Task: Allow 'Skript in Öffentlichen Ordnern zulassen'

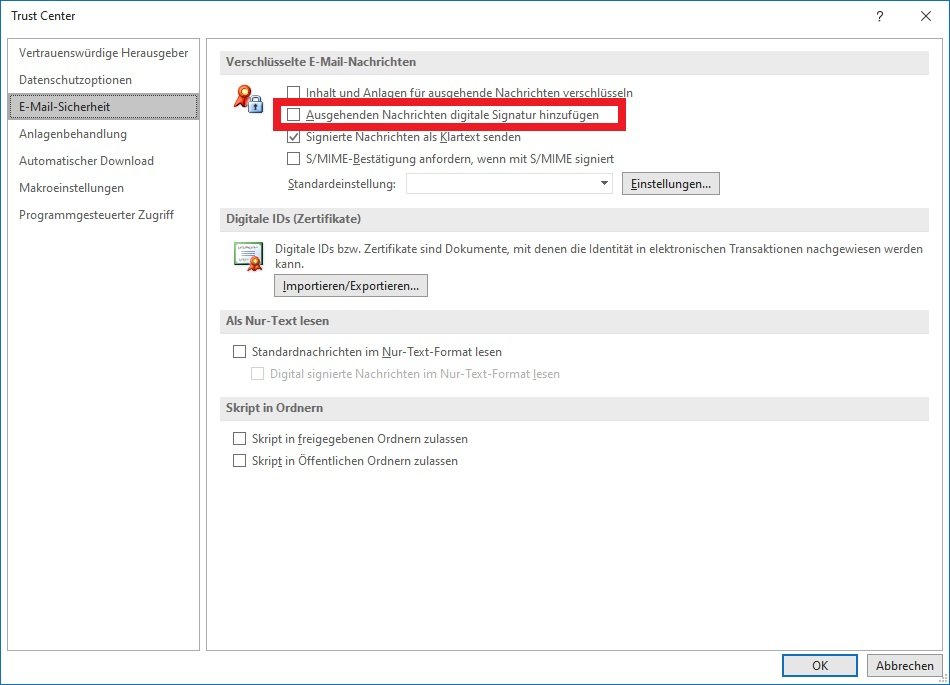Action: tap(239, 461)
